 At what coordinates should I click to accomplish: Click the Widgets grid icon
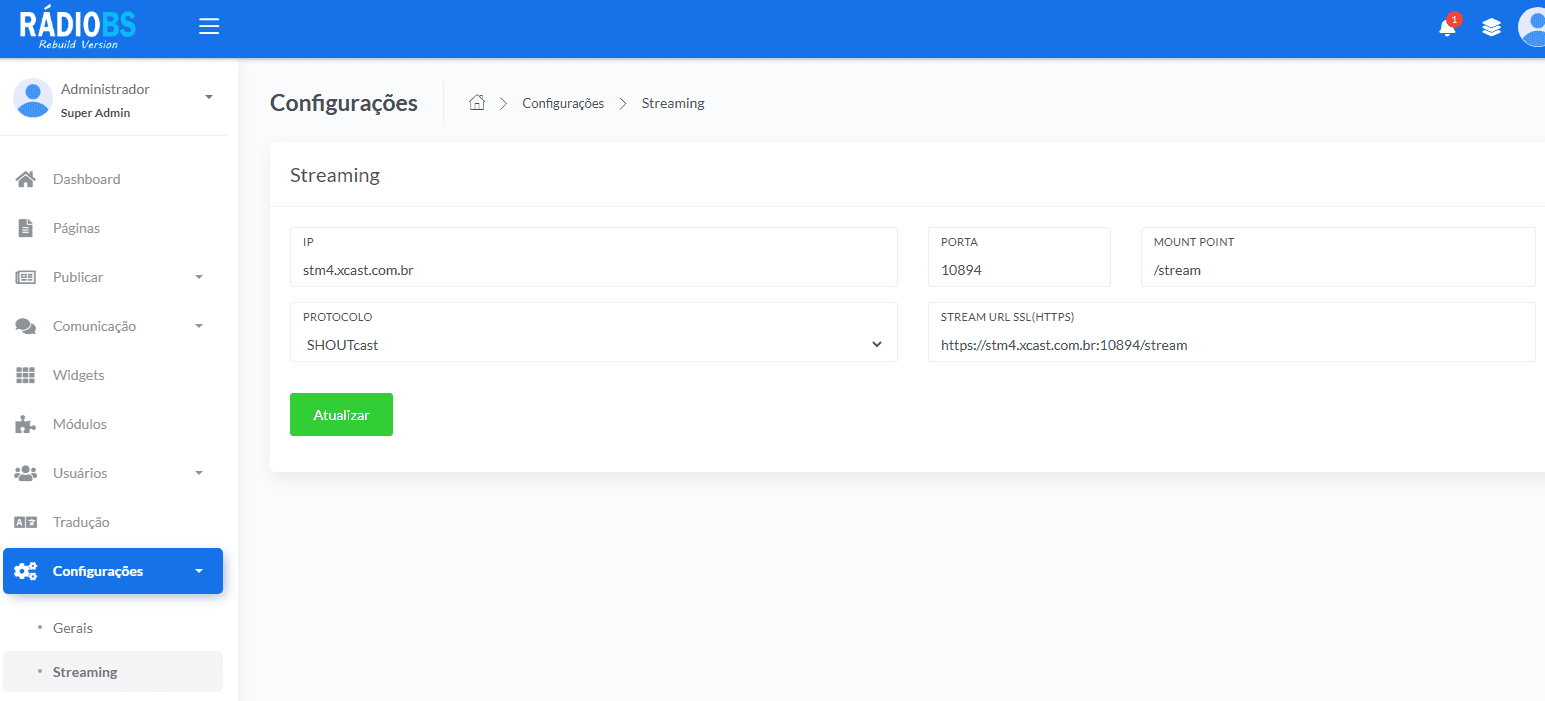26,375
